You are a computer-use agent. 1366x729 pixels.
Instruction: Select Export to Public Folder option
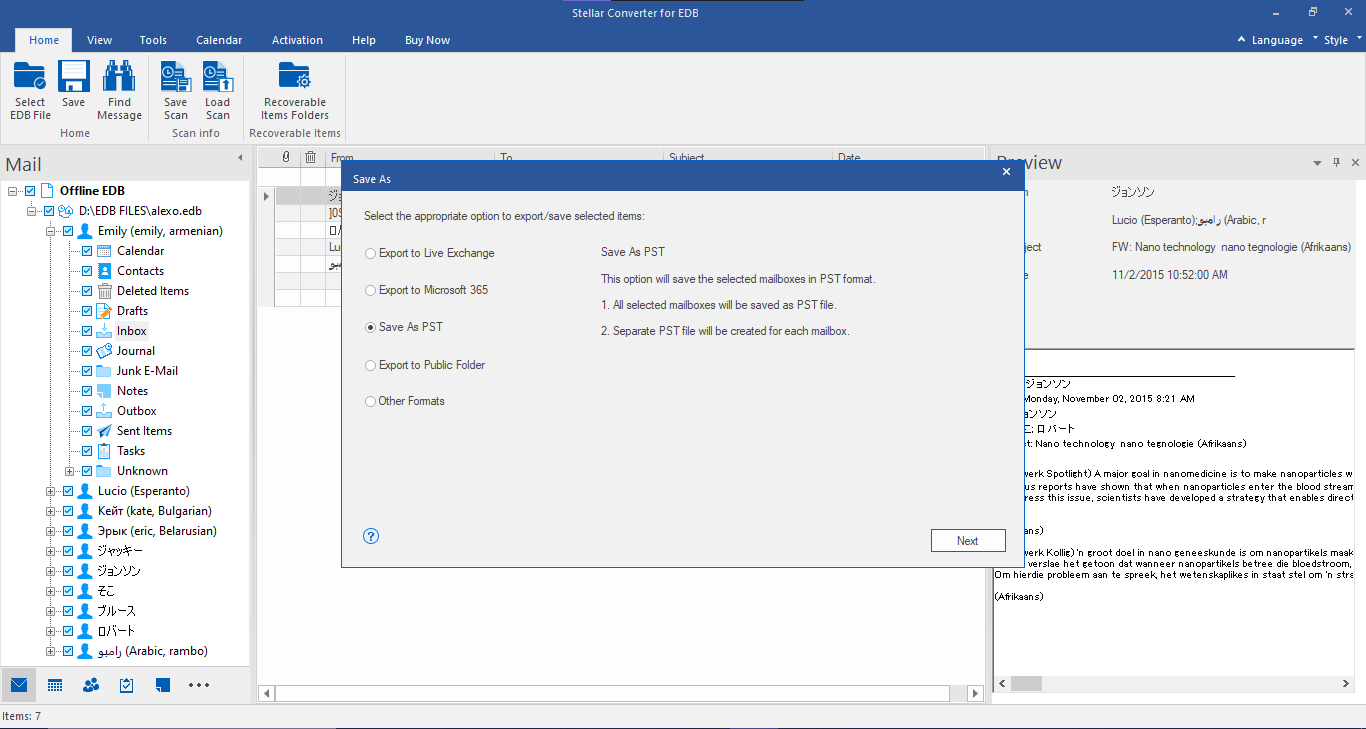[425, 365]
